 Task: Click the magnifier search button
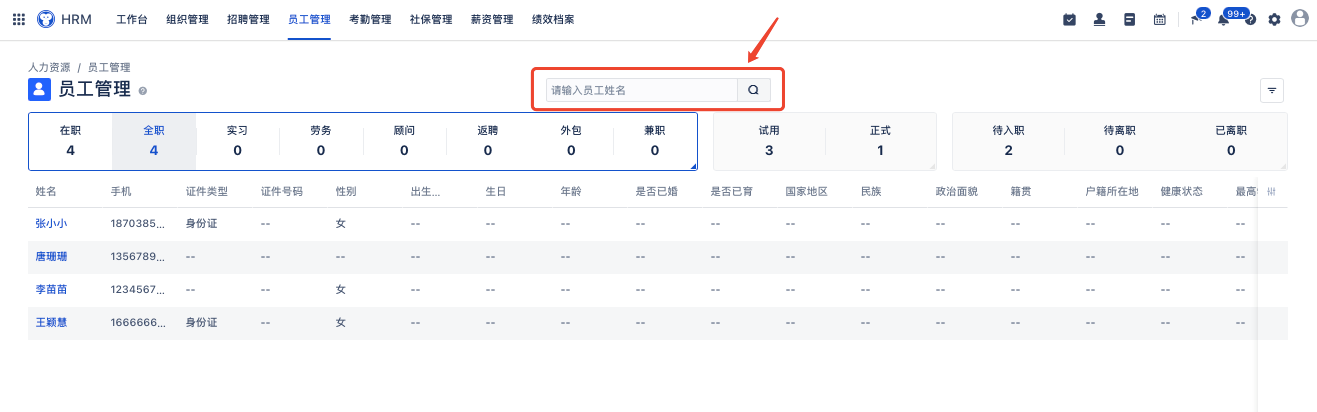(x=754, y=90)
